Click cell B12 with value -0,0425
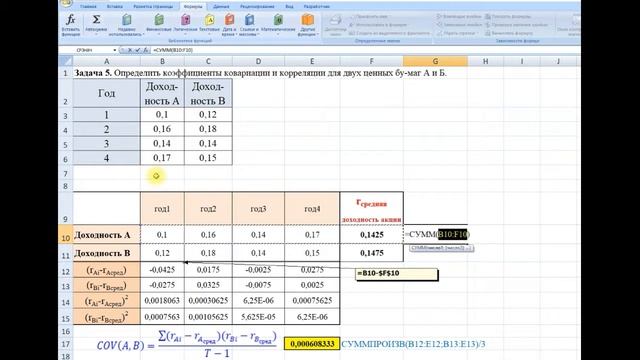Viewport: 640px width, 360px height. [x=162, y=270]
